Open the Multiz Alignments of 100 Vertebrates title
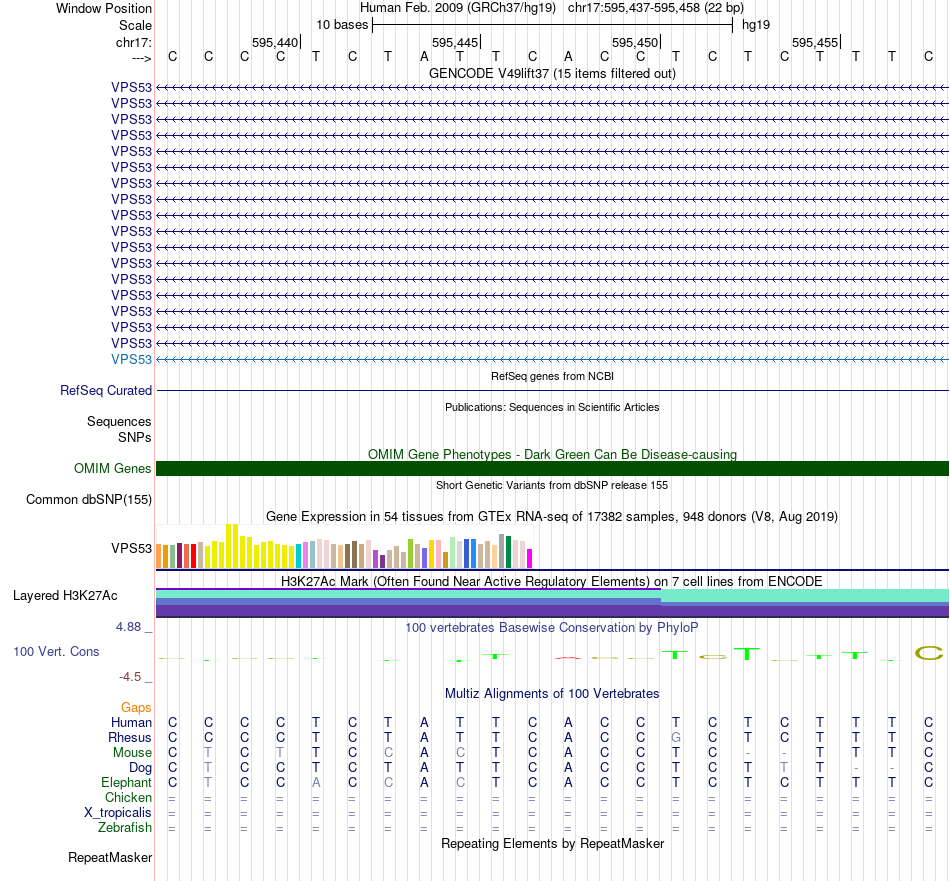 click(552, 694)
